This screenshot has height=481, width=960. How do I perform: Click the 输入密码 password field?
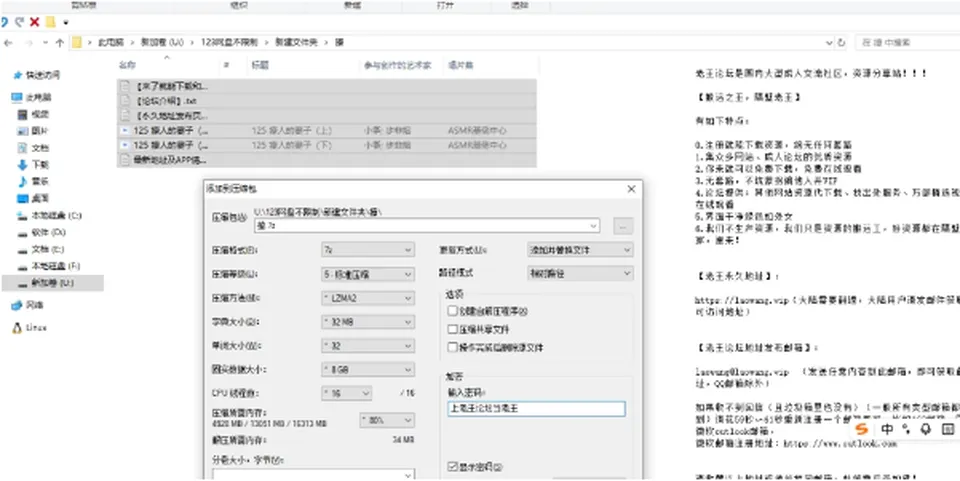536,409
